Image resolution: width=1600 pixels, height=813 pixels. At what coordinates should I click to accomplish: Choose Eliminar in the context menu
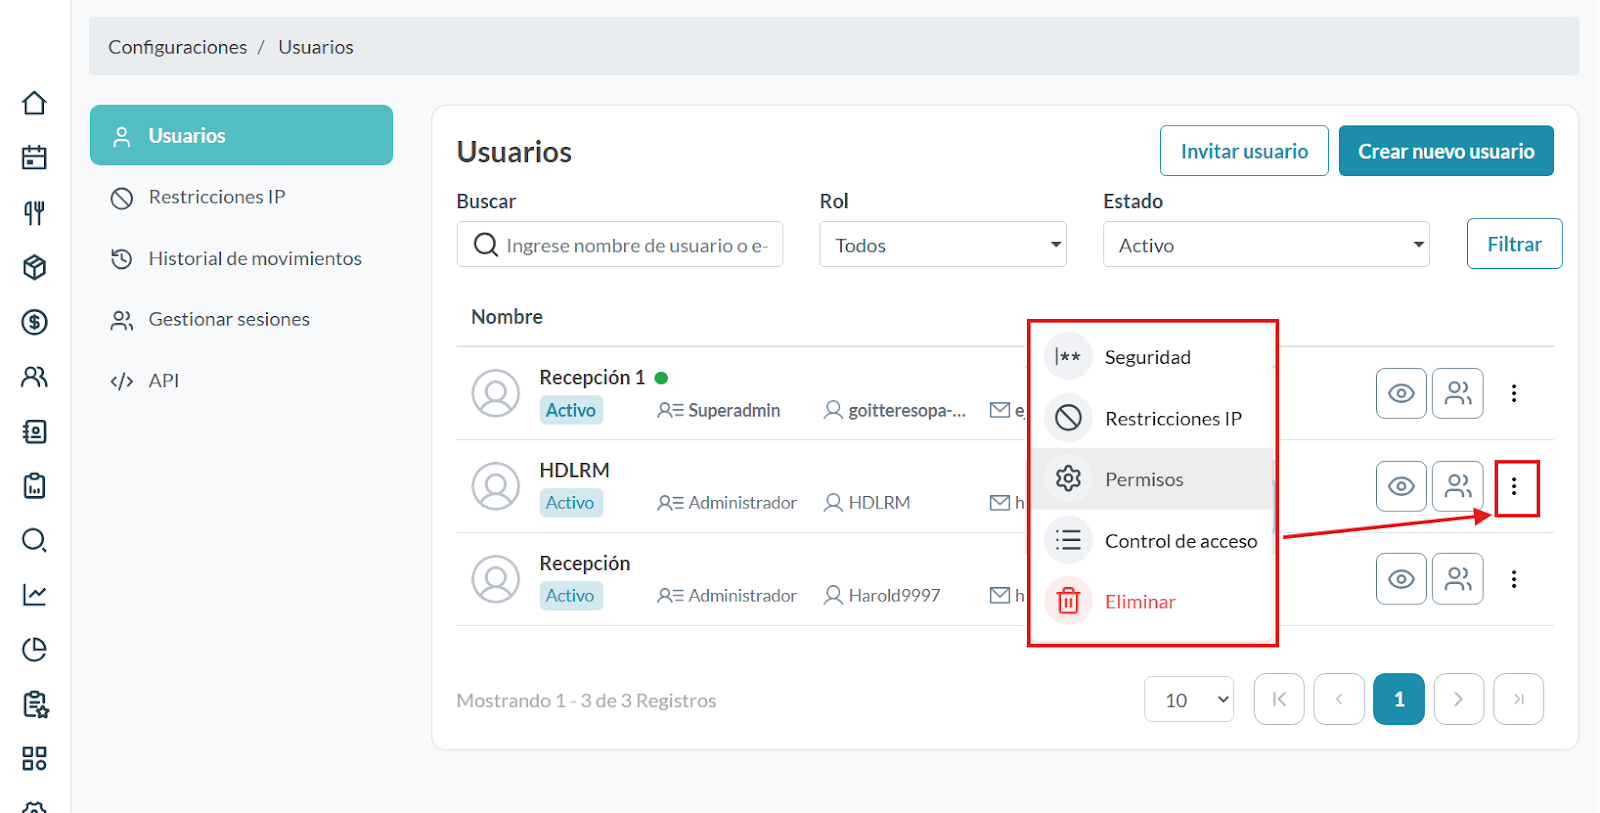[1139, 602]
